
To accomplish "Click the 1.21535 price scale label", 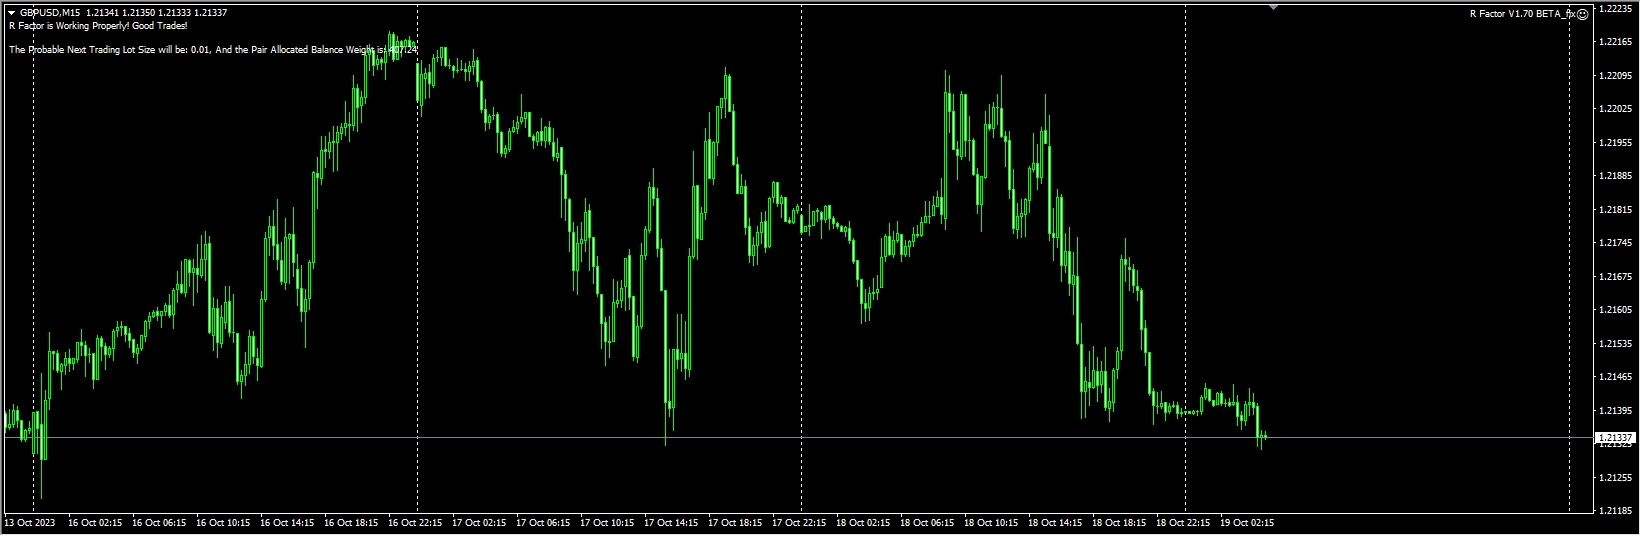I will tap(1616, 344).
